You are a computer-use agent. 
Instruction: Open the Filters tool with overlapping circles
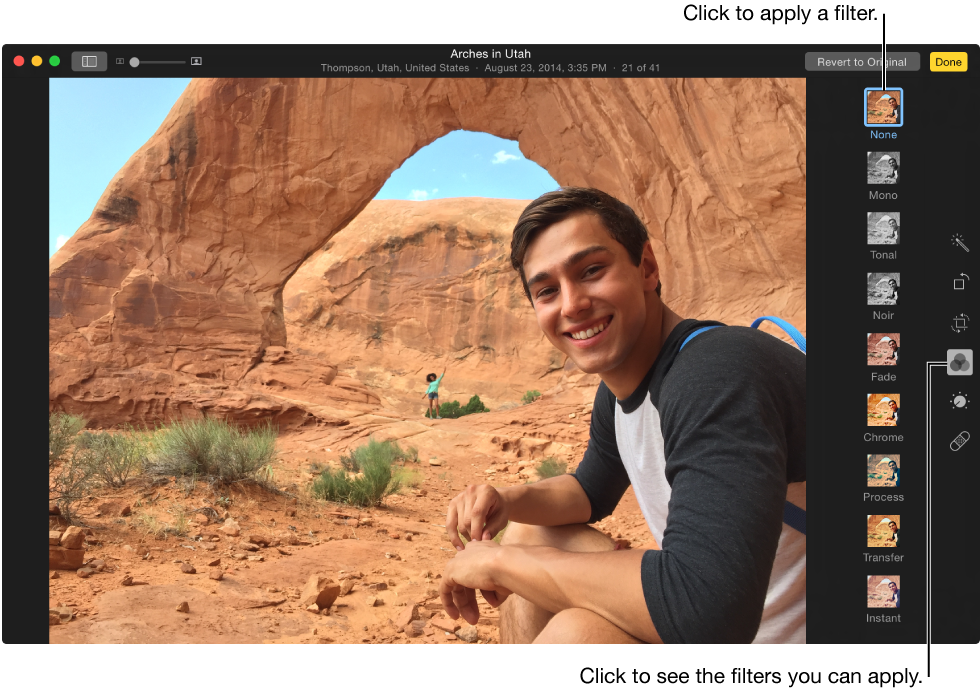[x=959, y=362]
